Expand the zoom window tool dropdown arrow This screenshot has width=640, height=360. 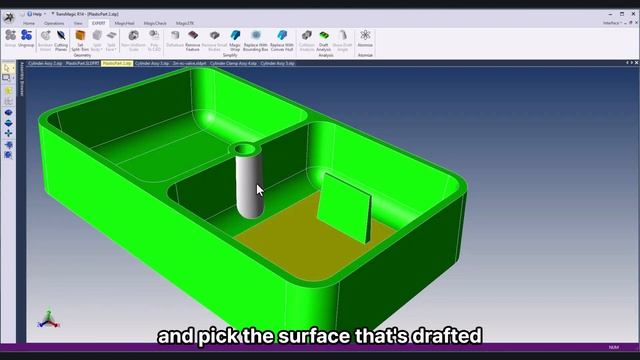(x=13, y=78)
